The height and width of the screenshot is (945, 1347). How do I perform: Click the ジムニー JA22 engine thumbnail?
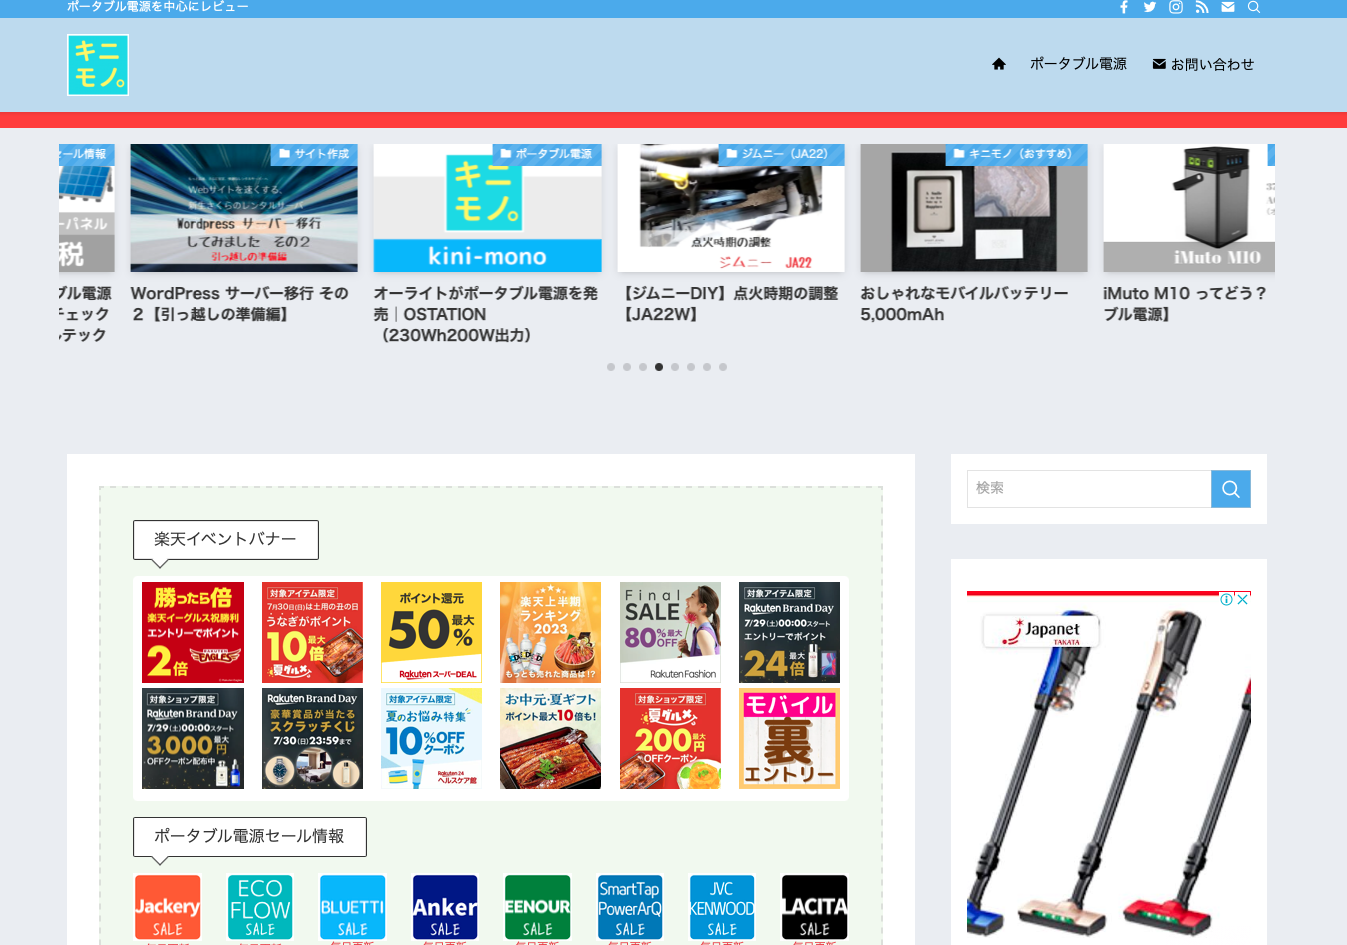pyautogui.click(x=731, y=208)
